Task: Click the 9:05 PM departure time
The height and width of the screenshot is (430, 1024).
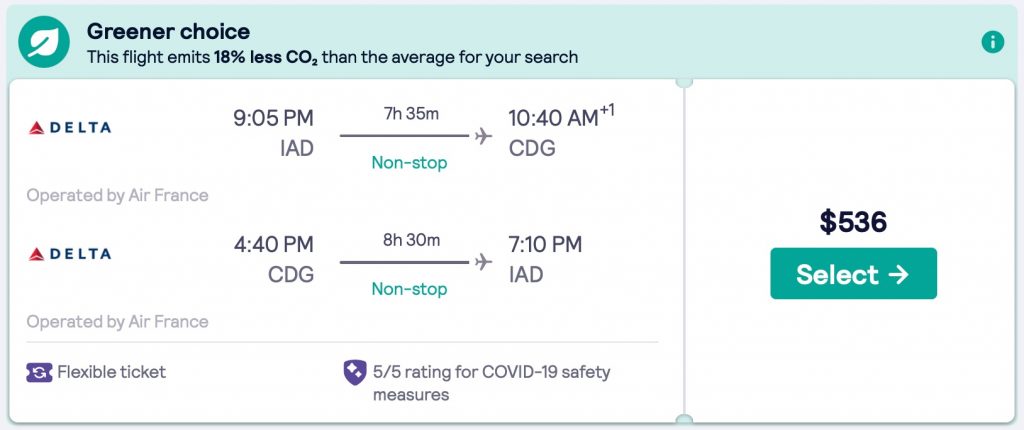Action: [x=273, y=119]
